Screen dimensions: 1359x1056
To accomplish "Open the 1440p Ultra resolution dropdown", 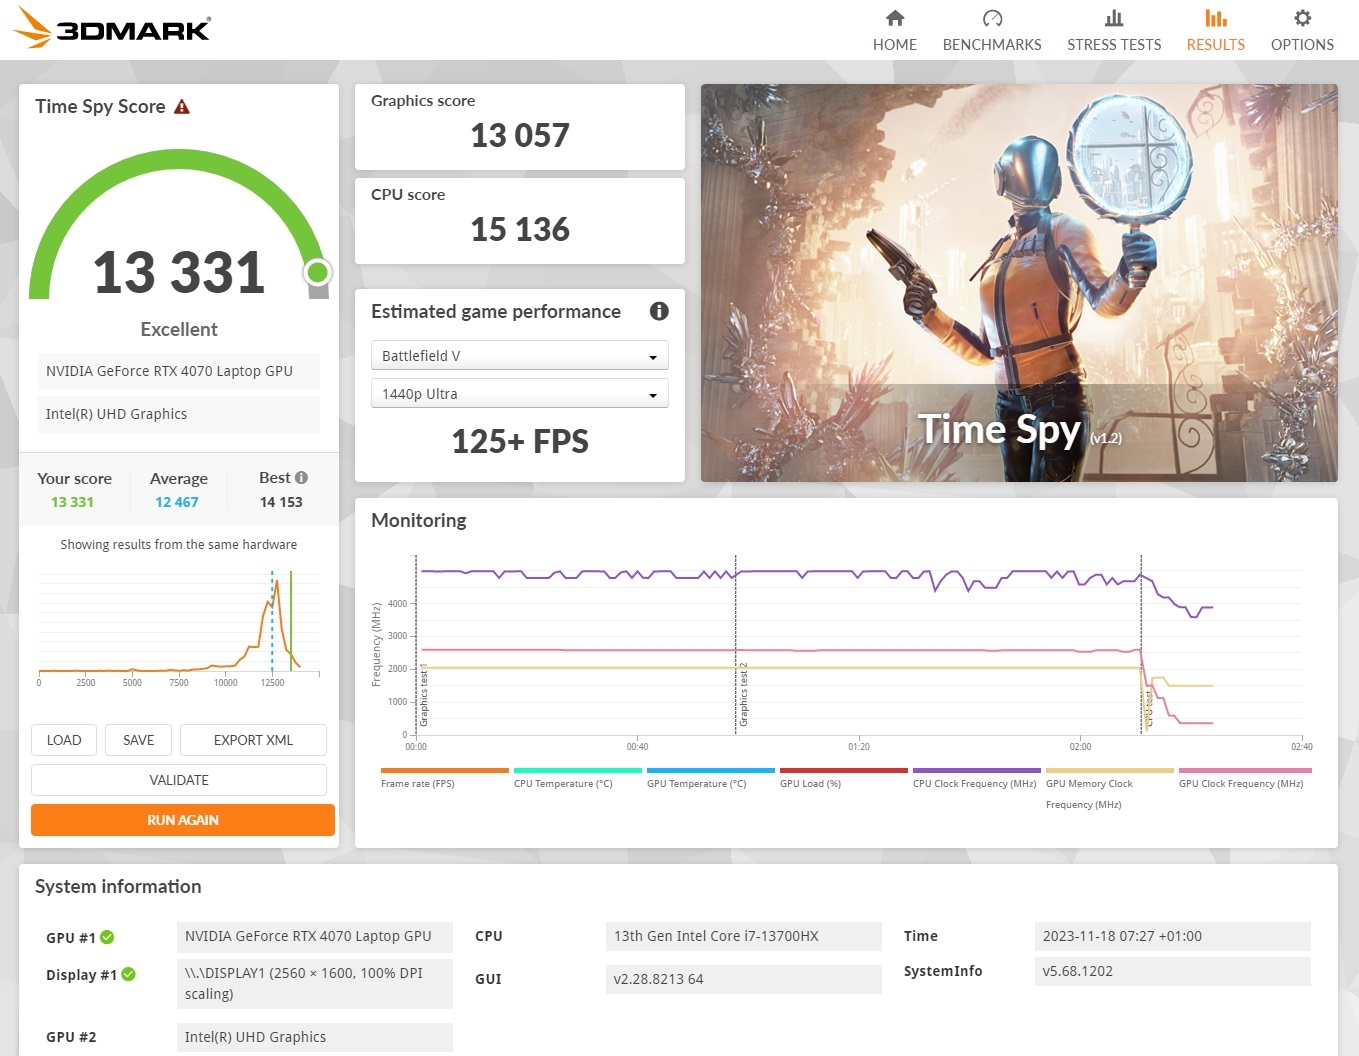I will (519, 393).
